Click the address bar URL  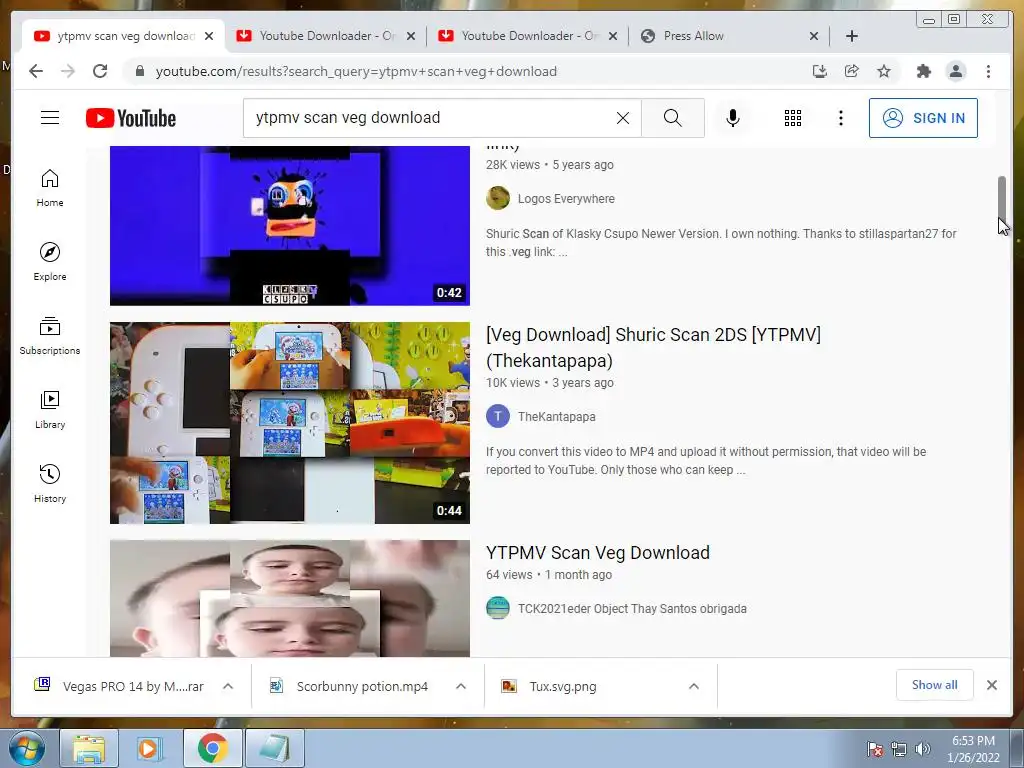(x=356, y=71)
